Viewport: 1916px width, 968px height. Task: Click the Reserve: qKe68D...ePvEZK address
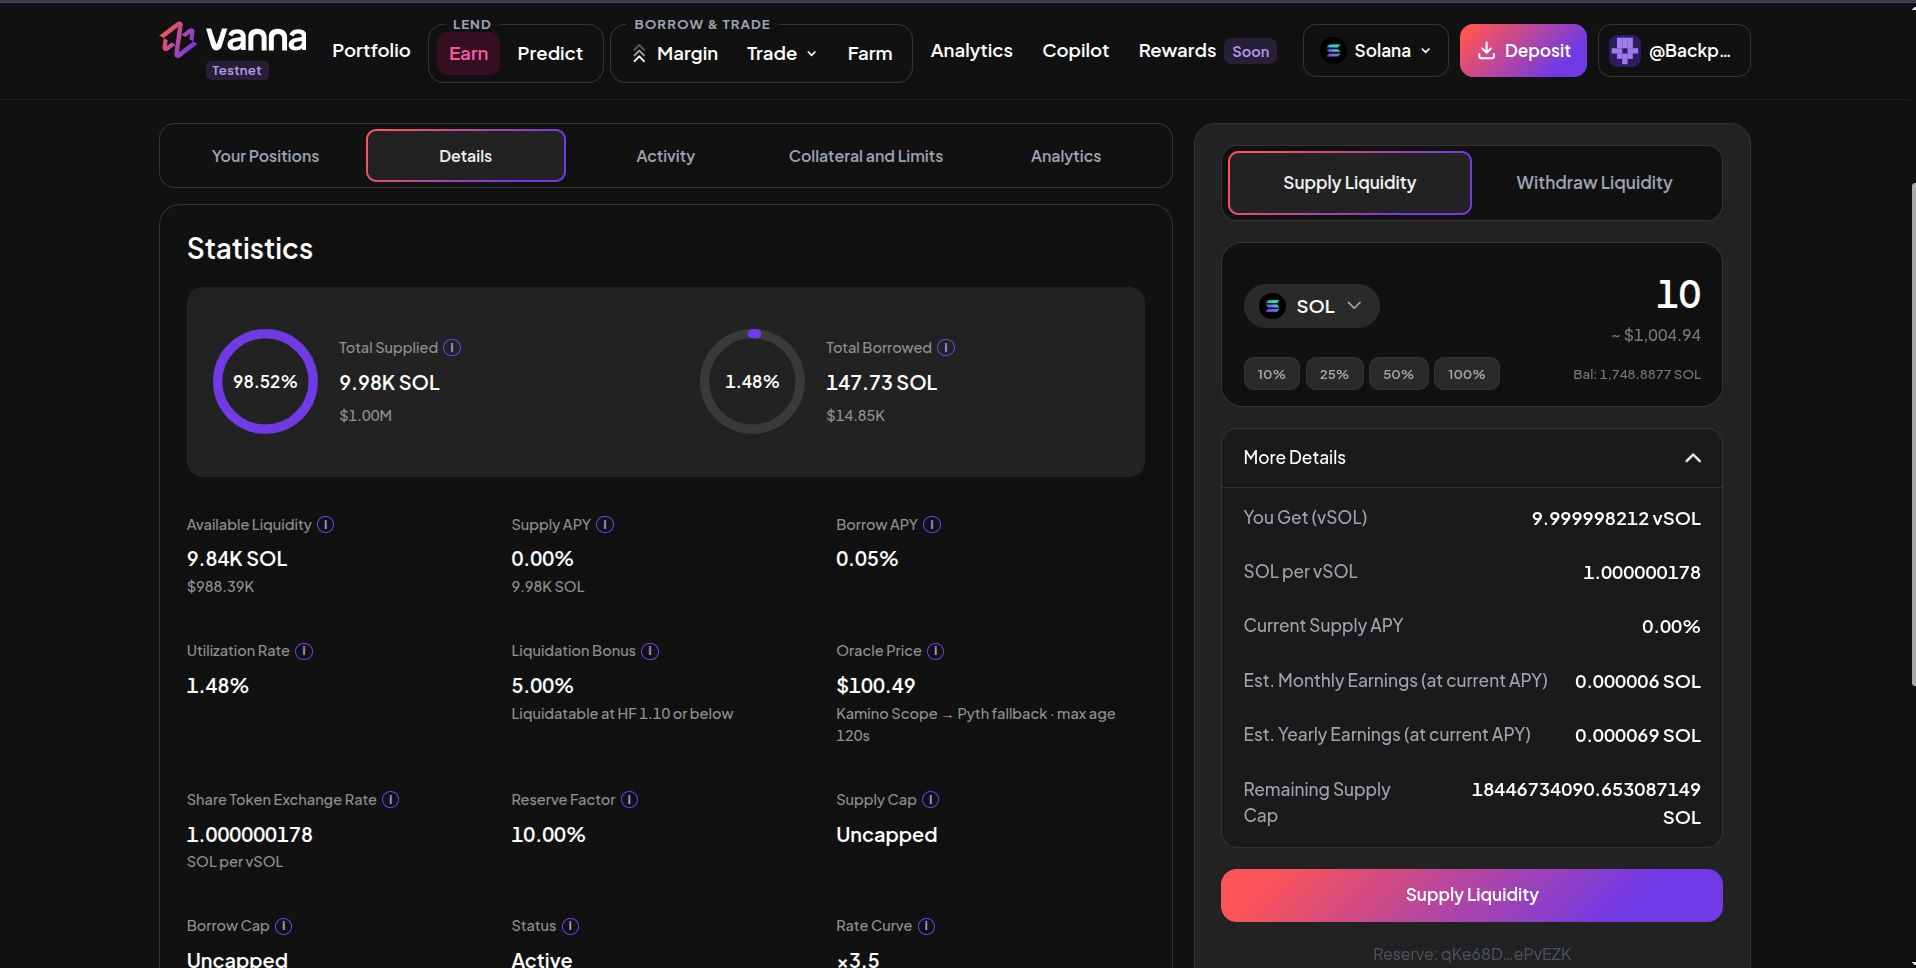pos(1472,954)
